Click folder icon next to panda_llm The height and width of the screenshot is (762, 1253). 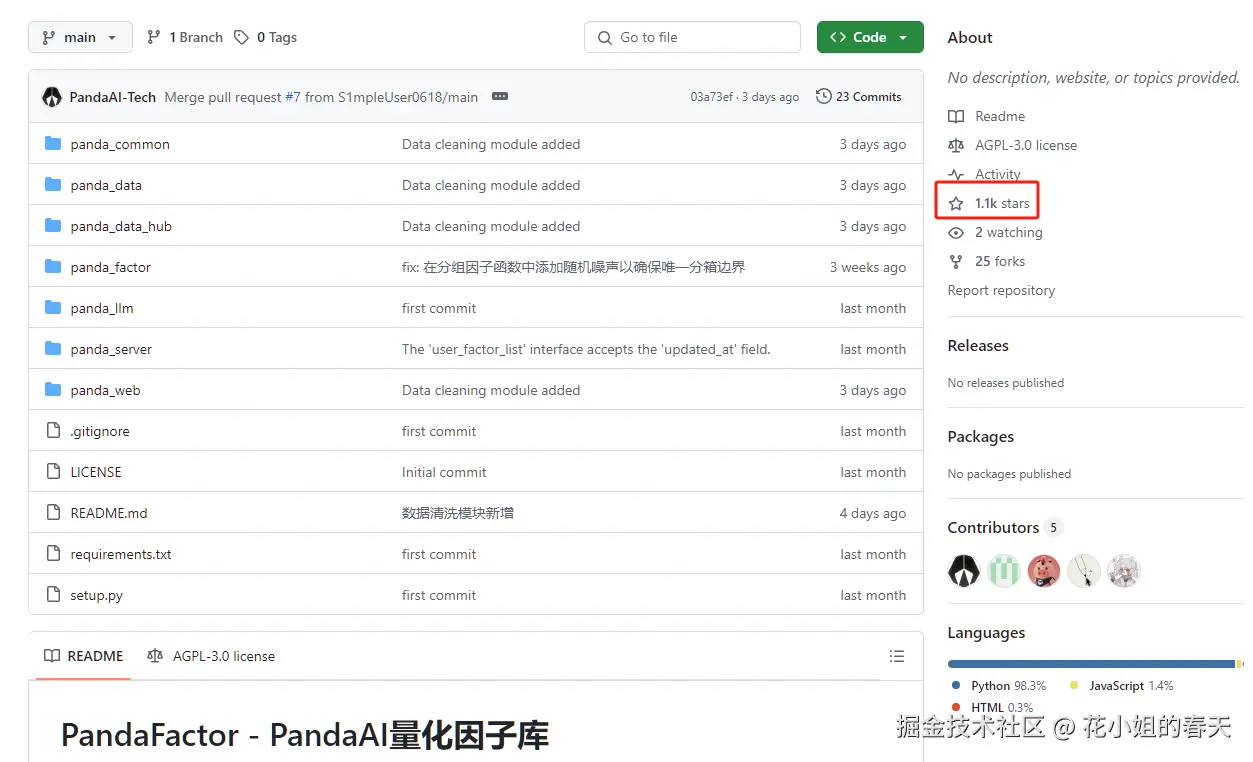[53, 308]
